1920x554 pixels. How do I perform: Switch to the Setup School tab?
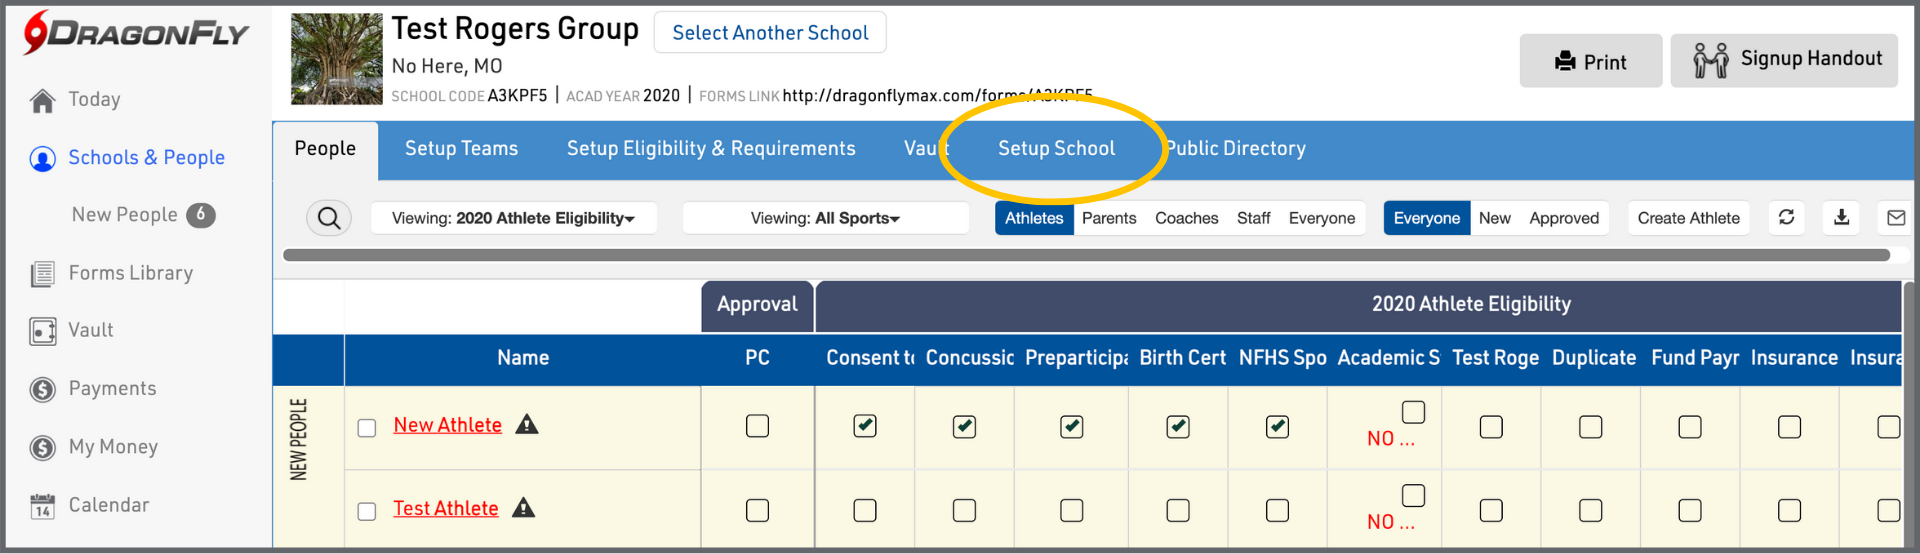[1056, 149]
